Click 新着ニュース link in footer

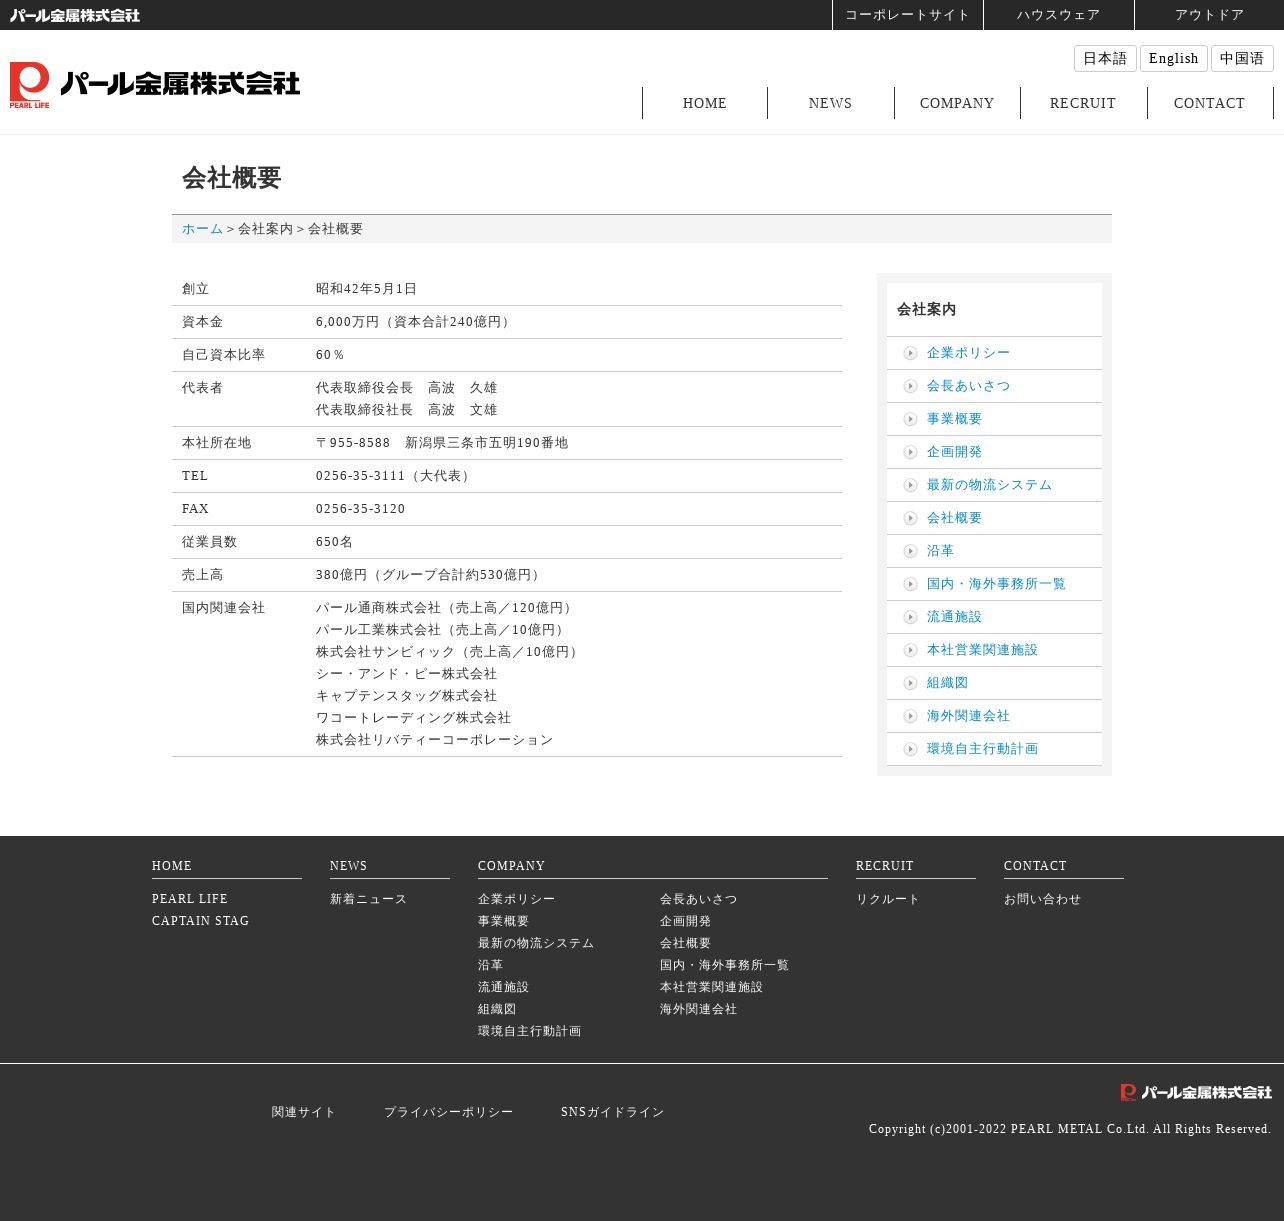point(369,899)
